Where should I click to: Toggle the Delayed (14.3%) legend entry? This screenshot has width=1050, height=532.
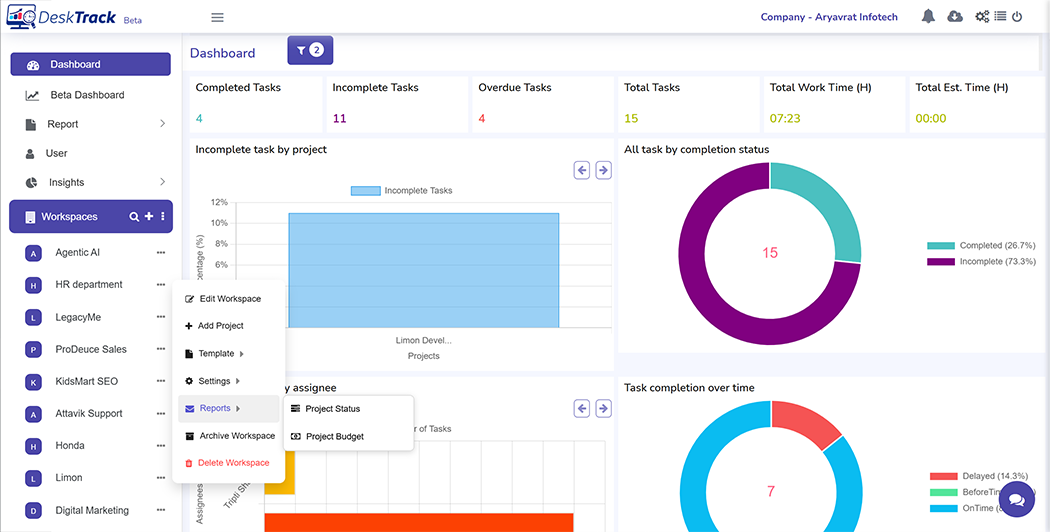pos(982,476)
